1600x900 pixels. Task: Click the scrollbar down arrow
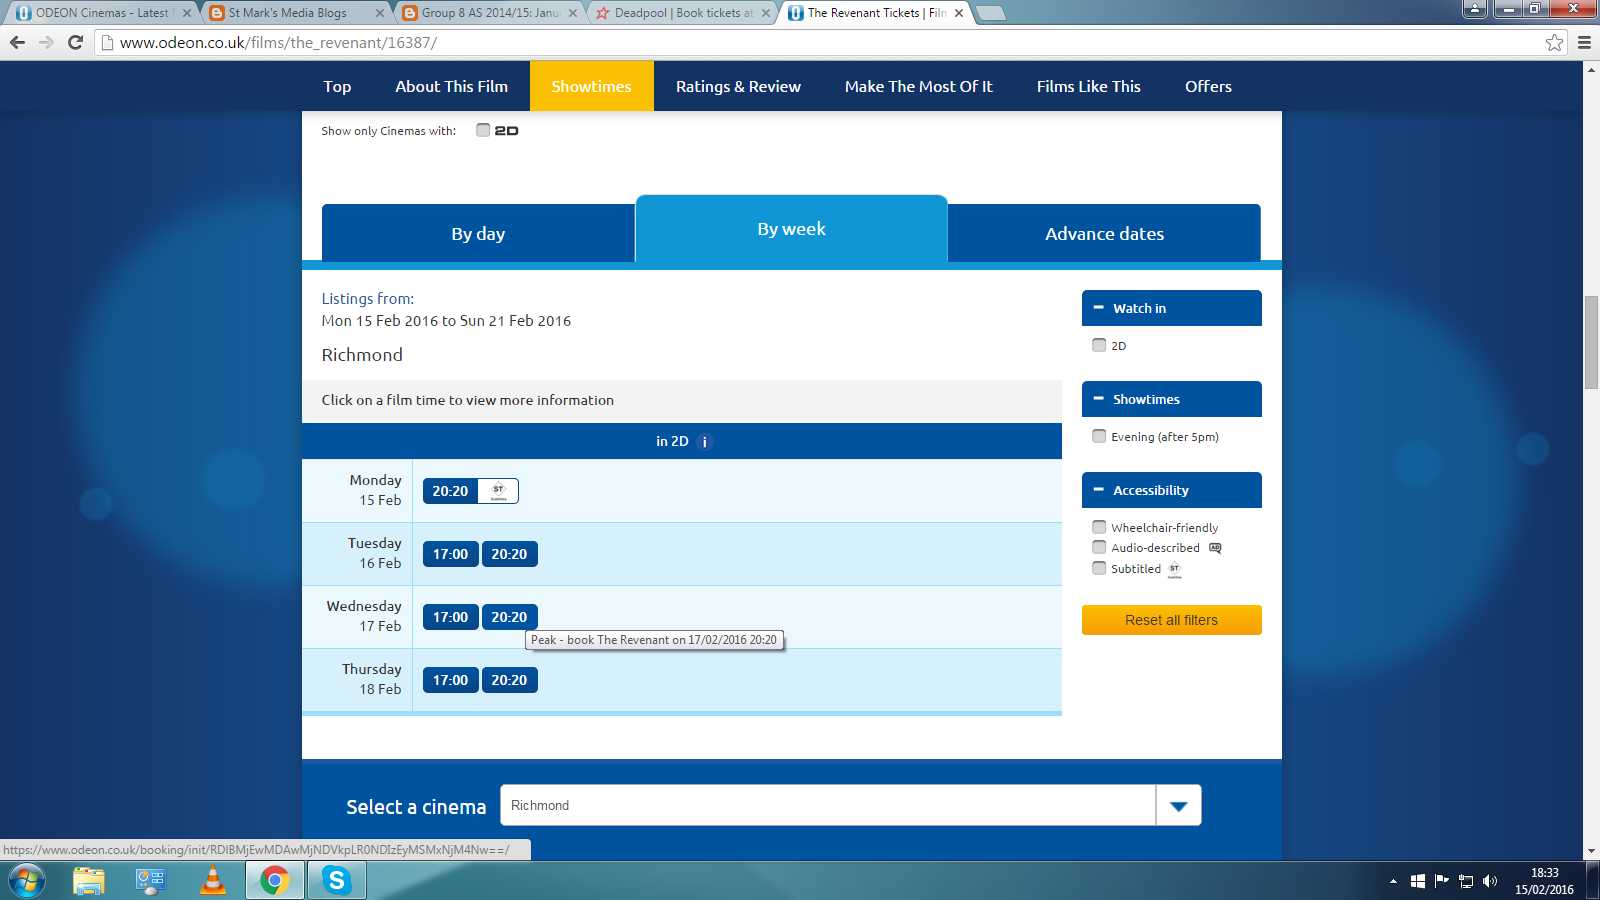[1591, 852]
